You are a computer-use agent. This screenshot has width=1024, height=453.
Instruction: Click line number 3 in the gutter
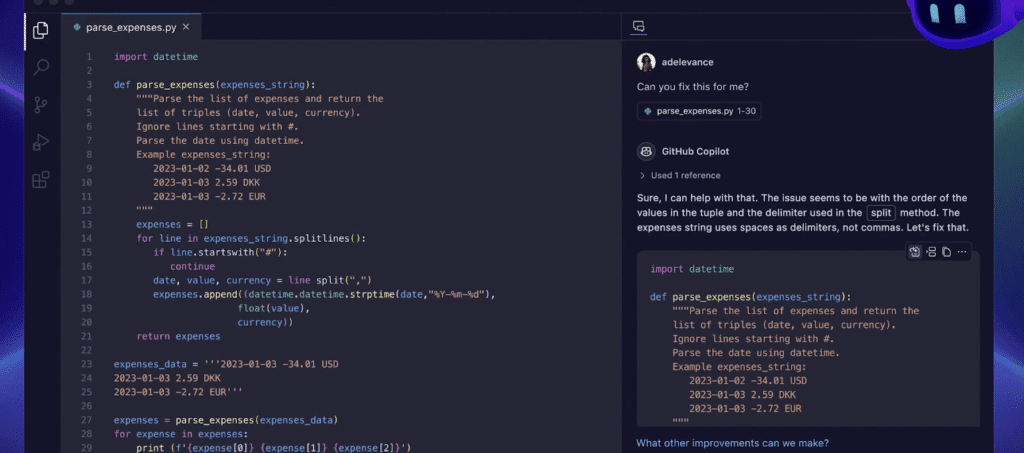(89, 85)
